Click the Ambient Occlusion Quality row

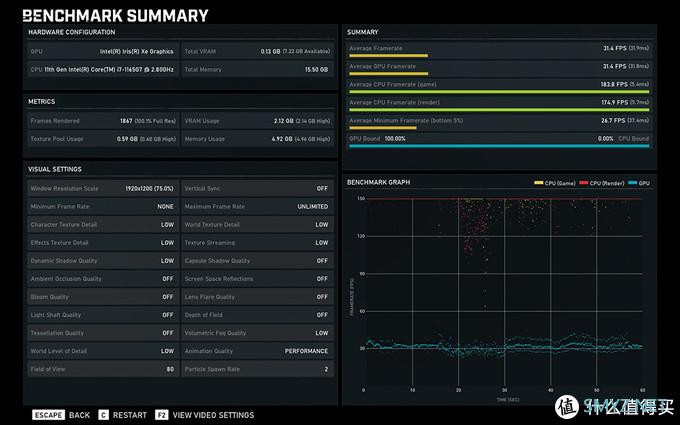103,278
